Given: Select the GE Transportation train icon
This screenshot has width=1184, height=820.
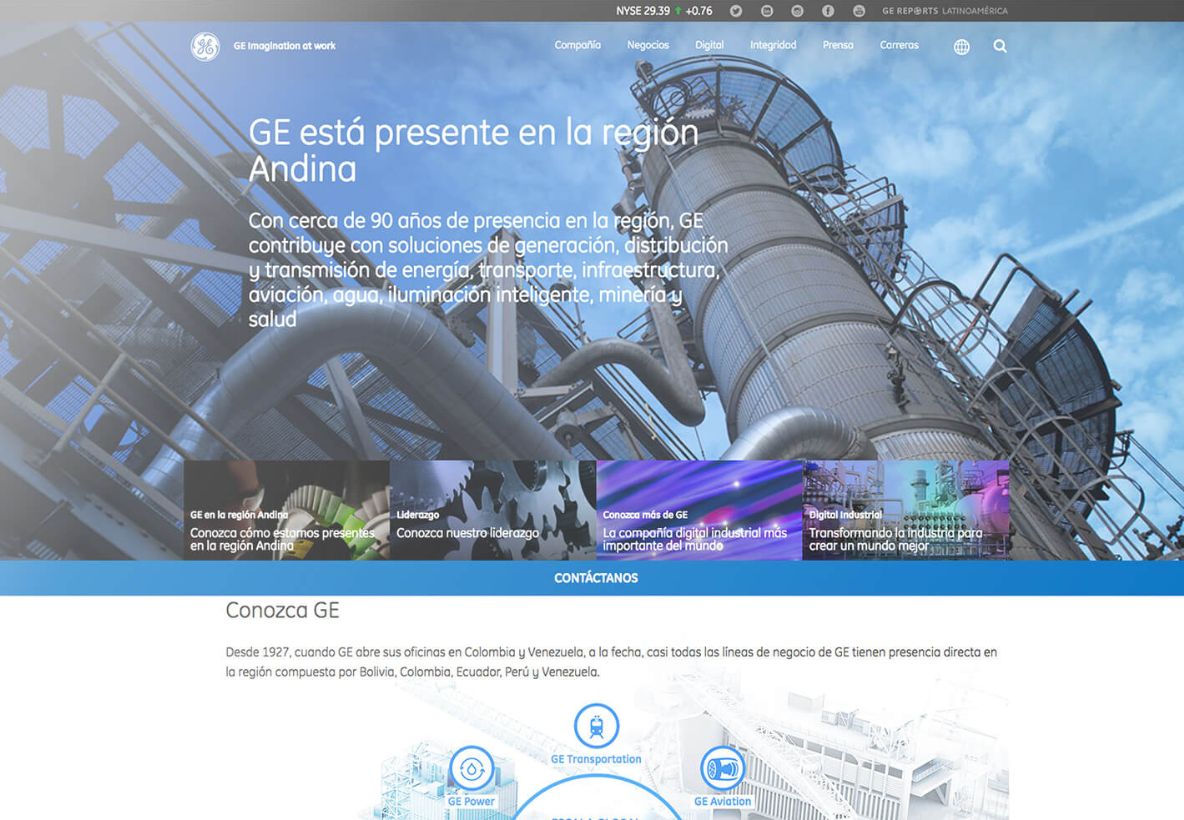Looking at the screenshot, I should 596,726.
